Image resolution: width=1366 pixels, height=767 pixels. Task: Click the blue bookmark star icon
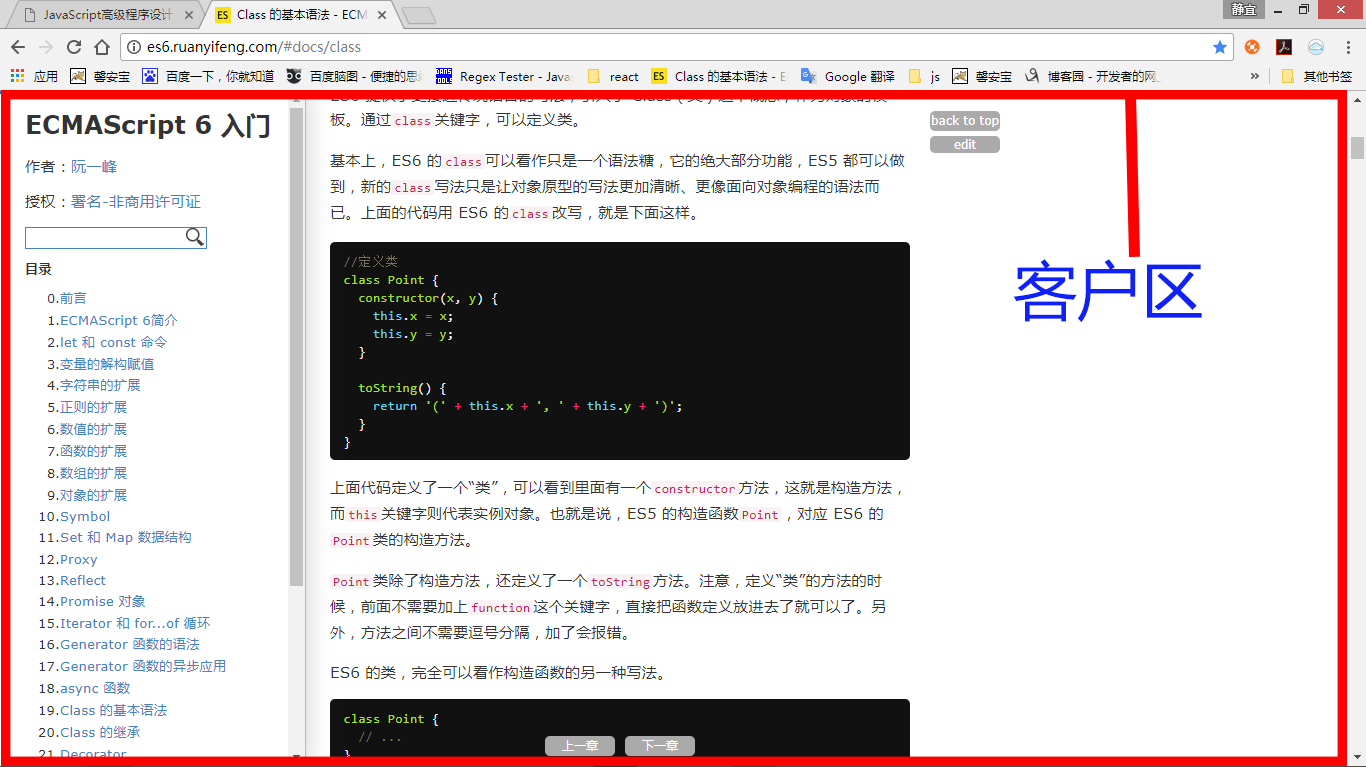(1219, 47)
